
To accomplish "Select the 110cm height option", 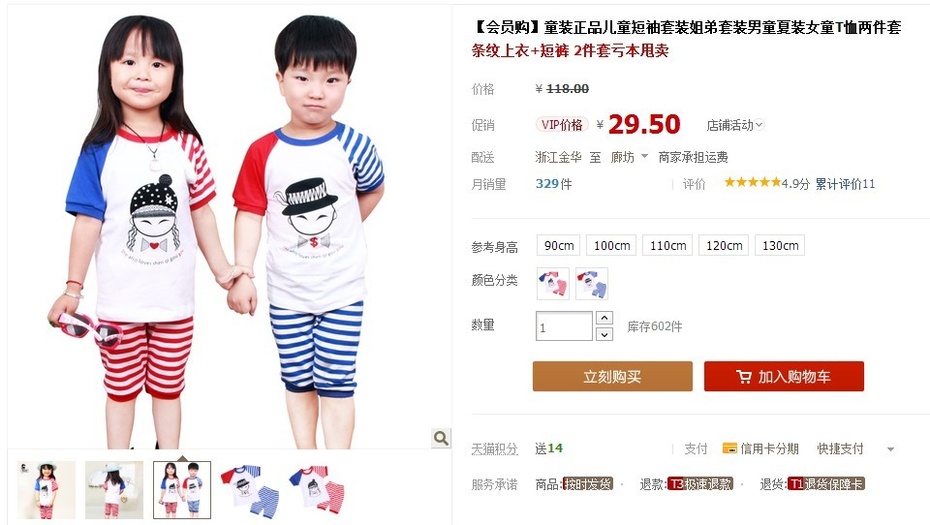I will [x=668, y=245].
